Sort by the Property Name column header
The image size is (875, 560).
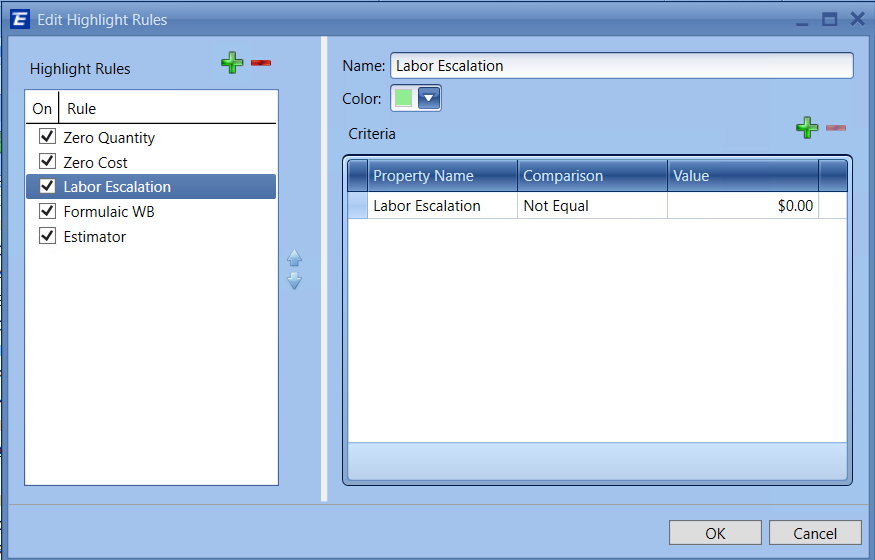tap(442, 176)
